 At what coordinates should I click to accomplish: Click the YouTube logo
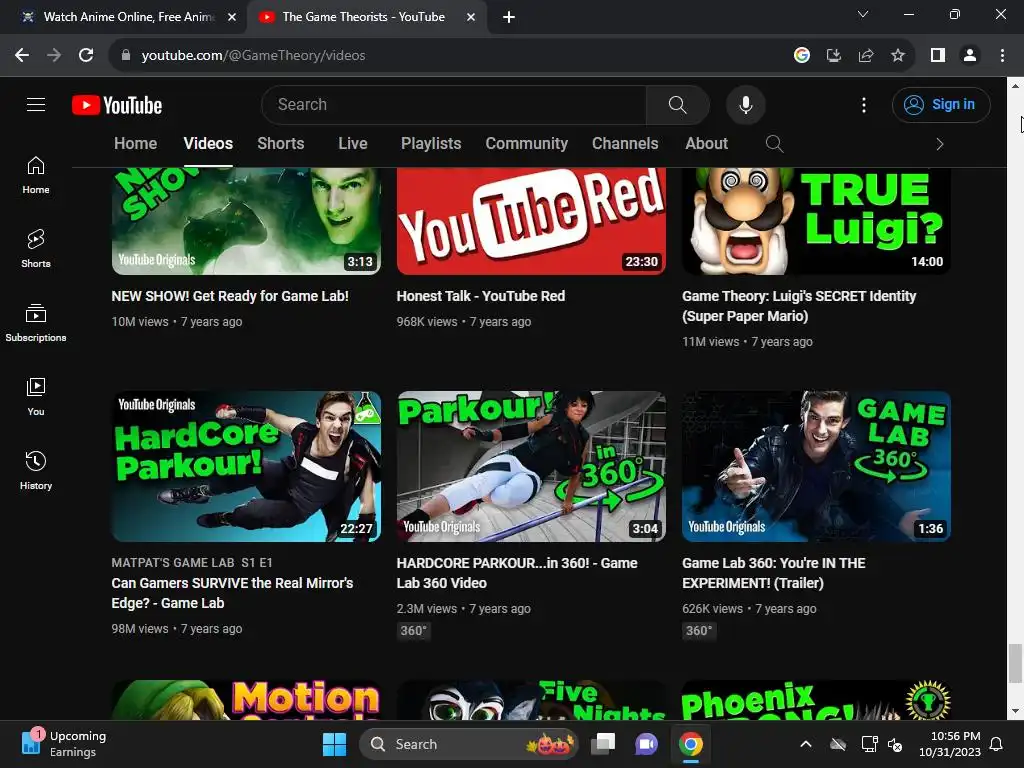(117, 105)
